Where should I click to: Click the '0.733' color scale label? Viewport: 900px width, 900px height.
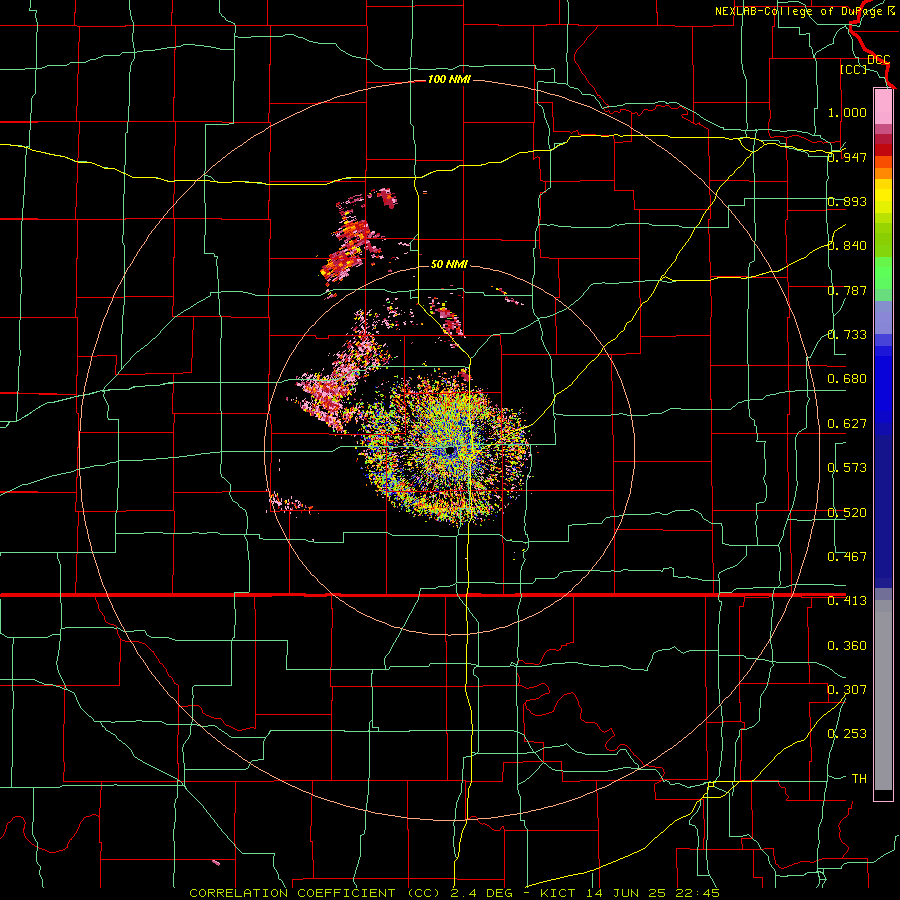pyautogui.click(x=847, y=334)
